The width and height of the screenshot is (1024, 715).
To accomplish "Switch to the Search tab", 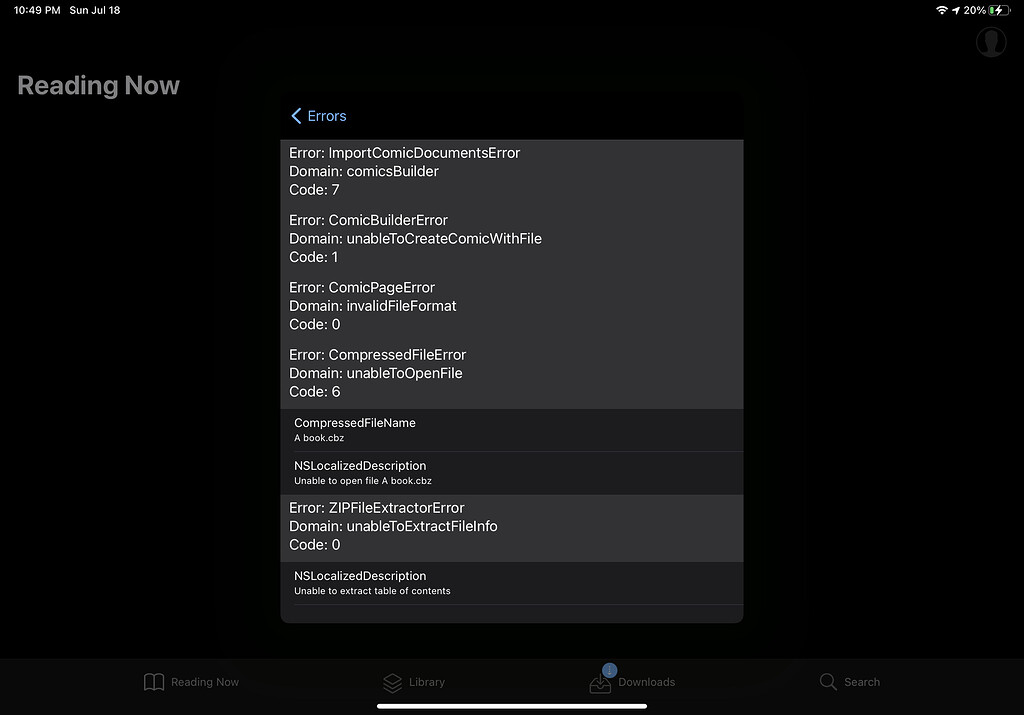I will click(850, 682).
